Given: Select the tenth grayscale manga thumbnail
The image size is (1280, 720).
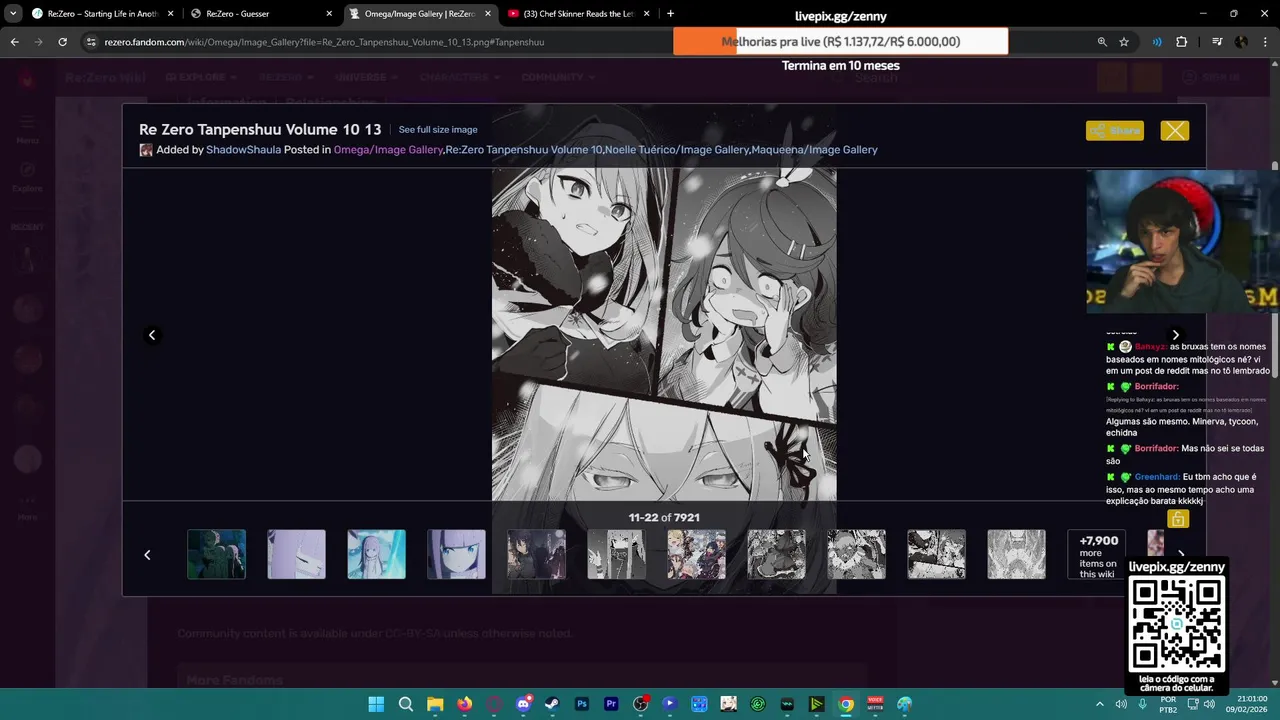Looking at the screenshot, I should (x=936, y=554).
